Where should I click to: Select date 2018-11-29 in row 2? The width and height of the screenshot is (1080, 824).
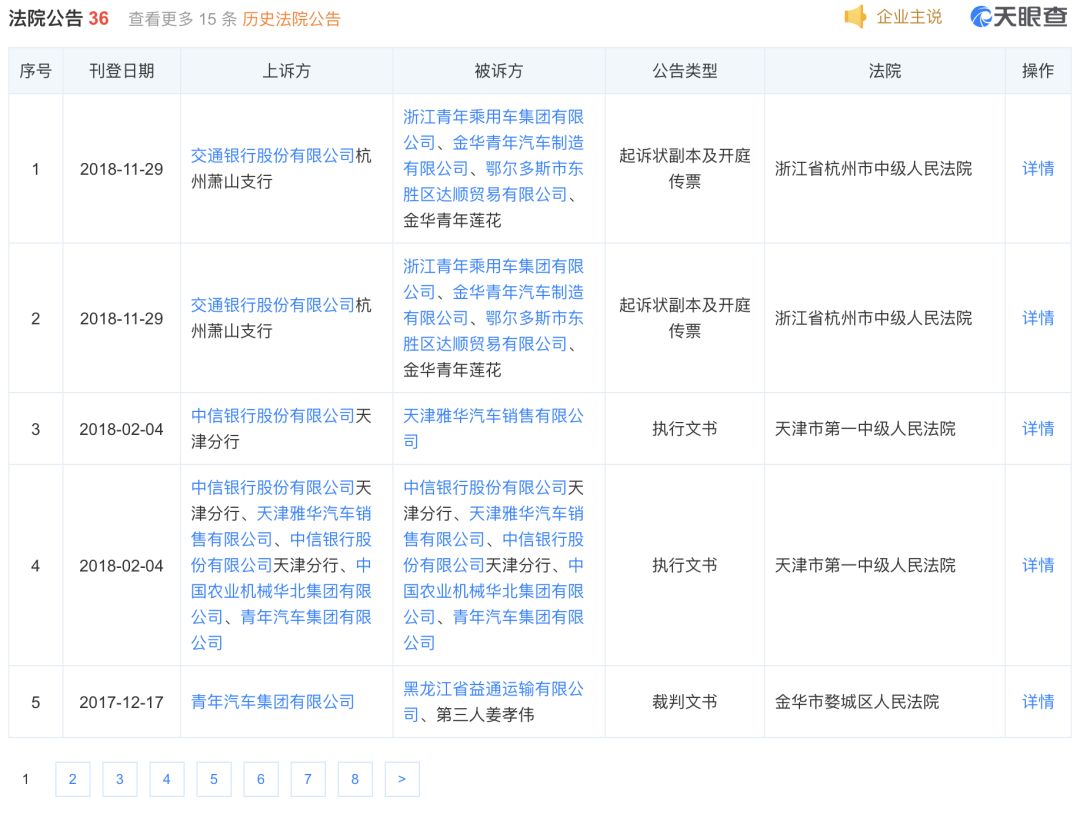tap(121, 318)
